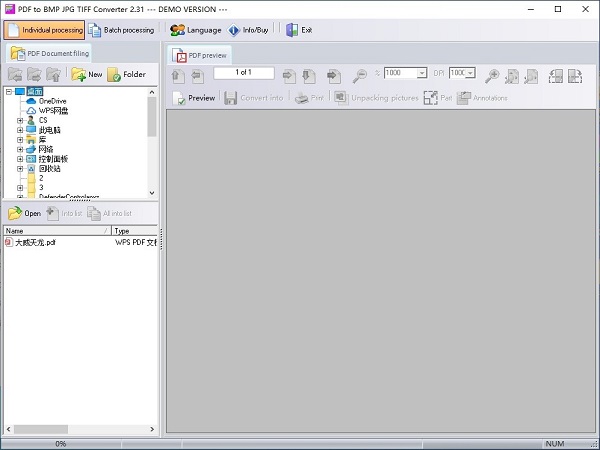The width and height of the screenshot is (600, 450).
Task: Rotate page right icon
Action: pyautogui.click(x=575, y=76)
